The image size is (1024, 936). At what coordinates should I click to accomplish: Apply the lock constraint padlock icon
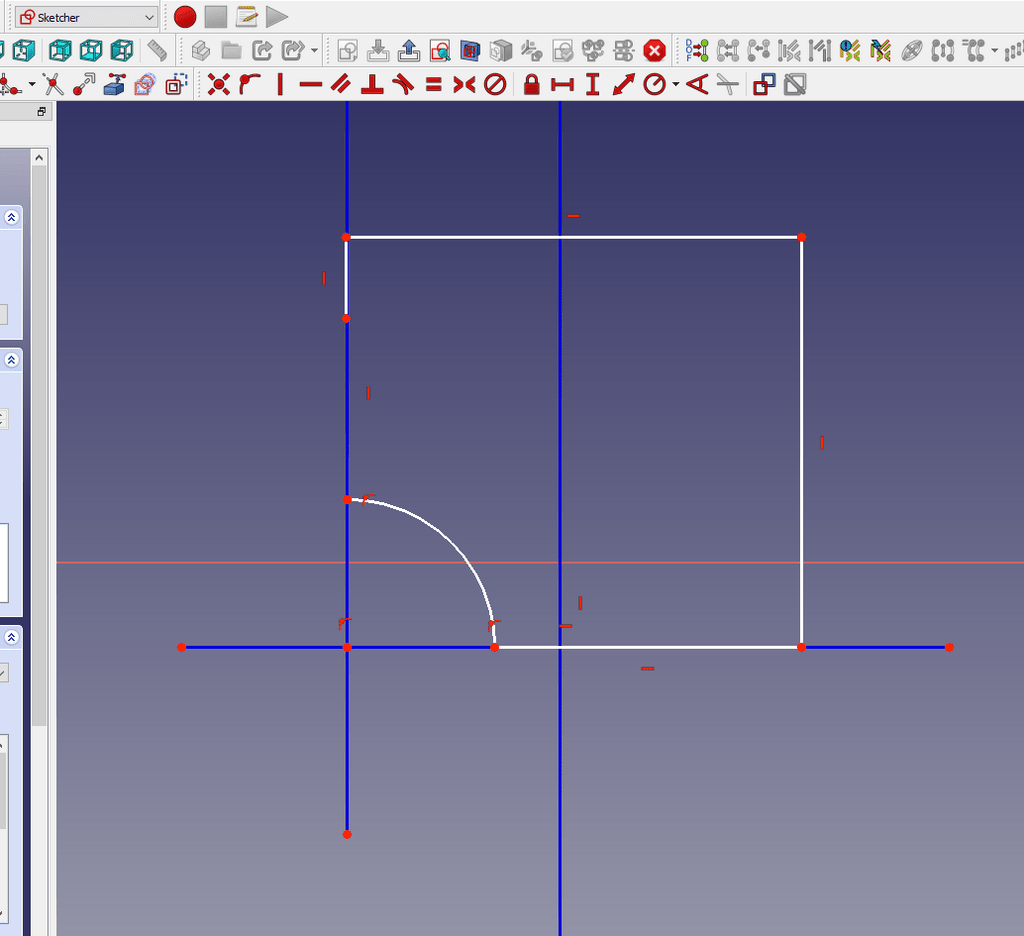point(532,84)
